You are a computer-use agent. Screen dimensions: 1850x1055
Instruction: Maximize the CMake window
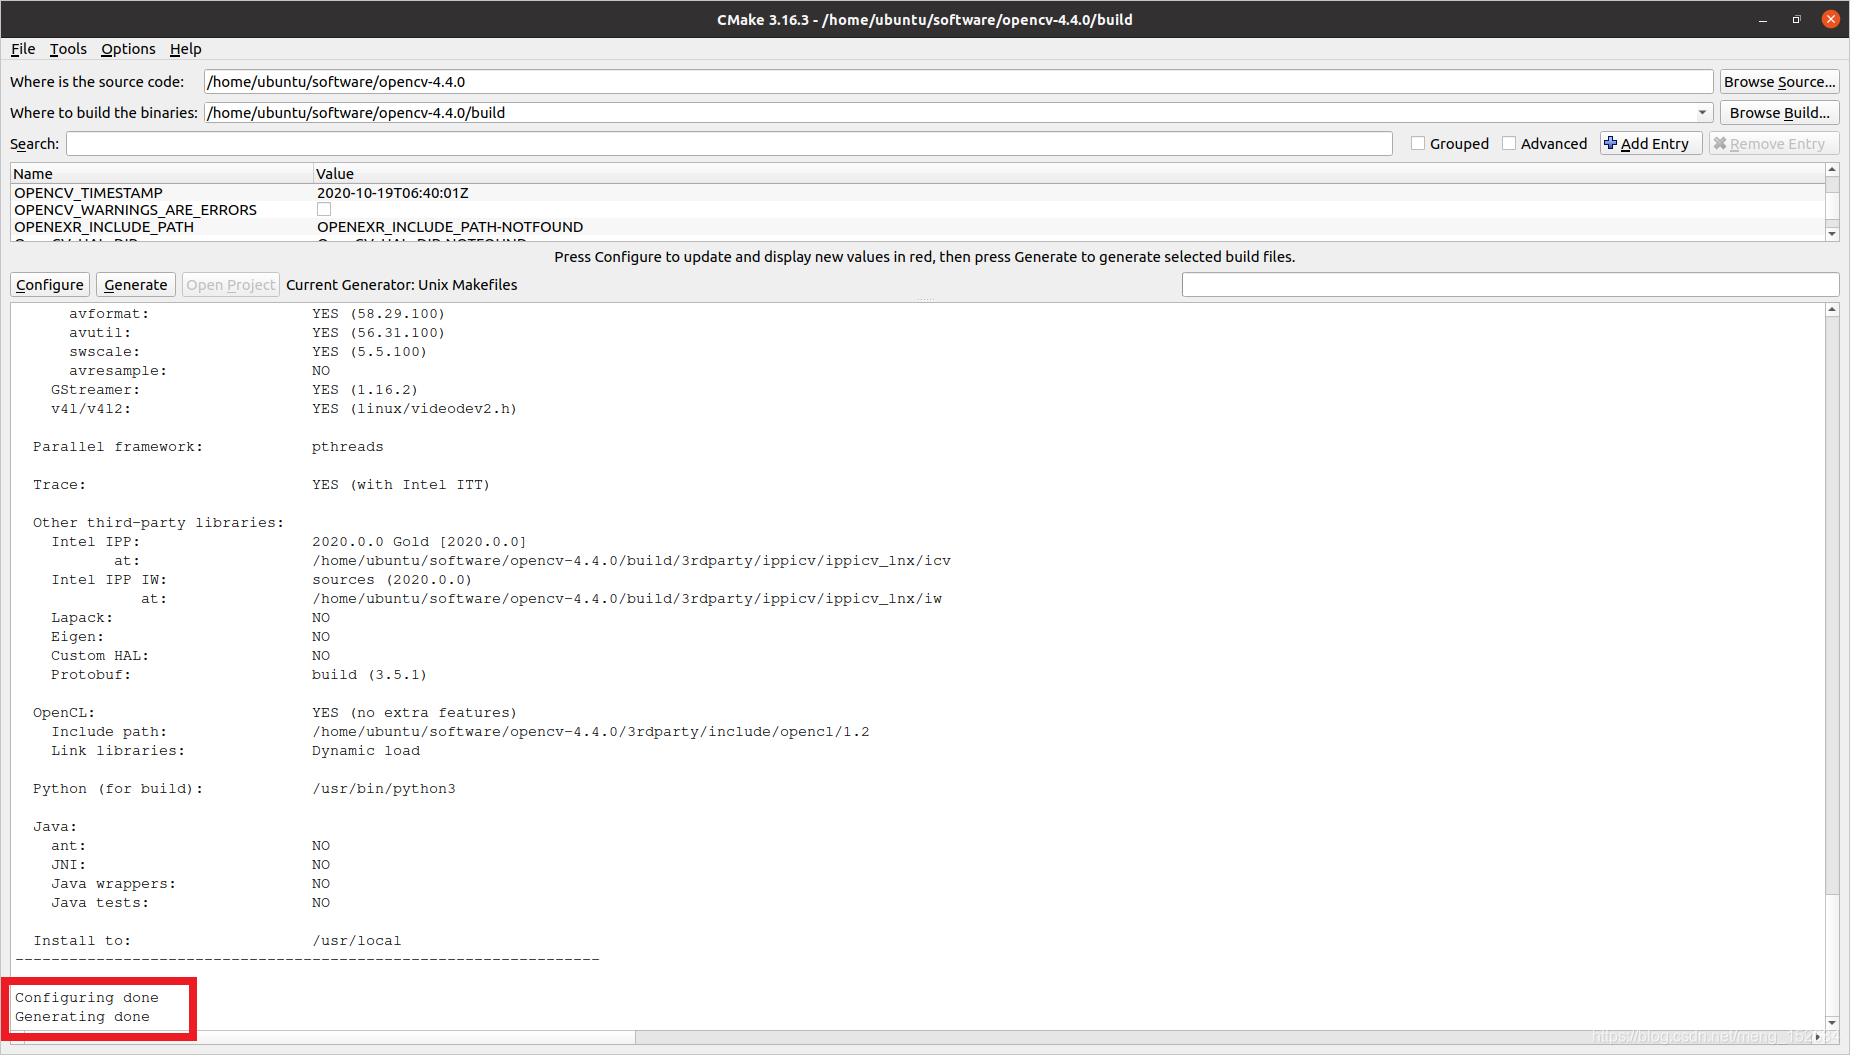[x=1796, y=19]
